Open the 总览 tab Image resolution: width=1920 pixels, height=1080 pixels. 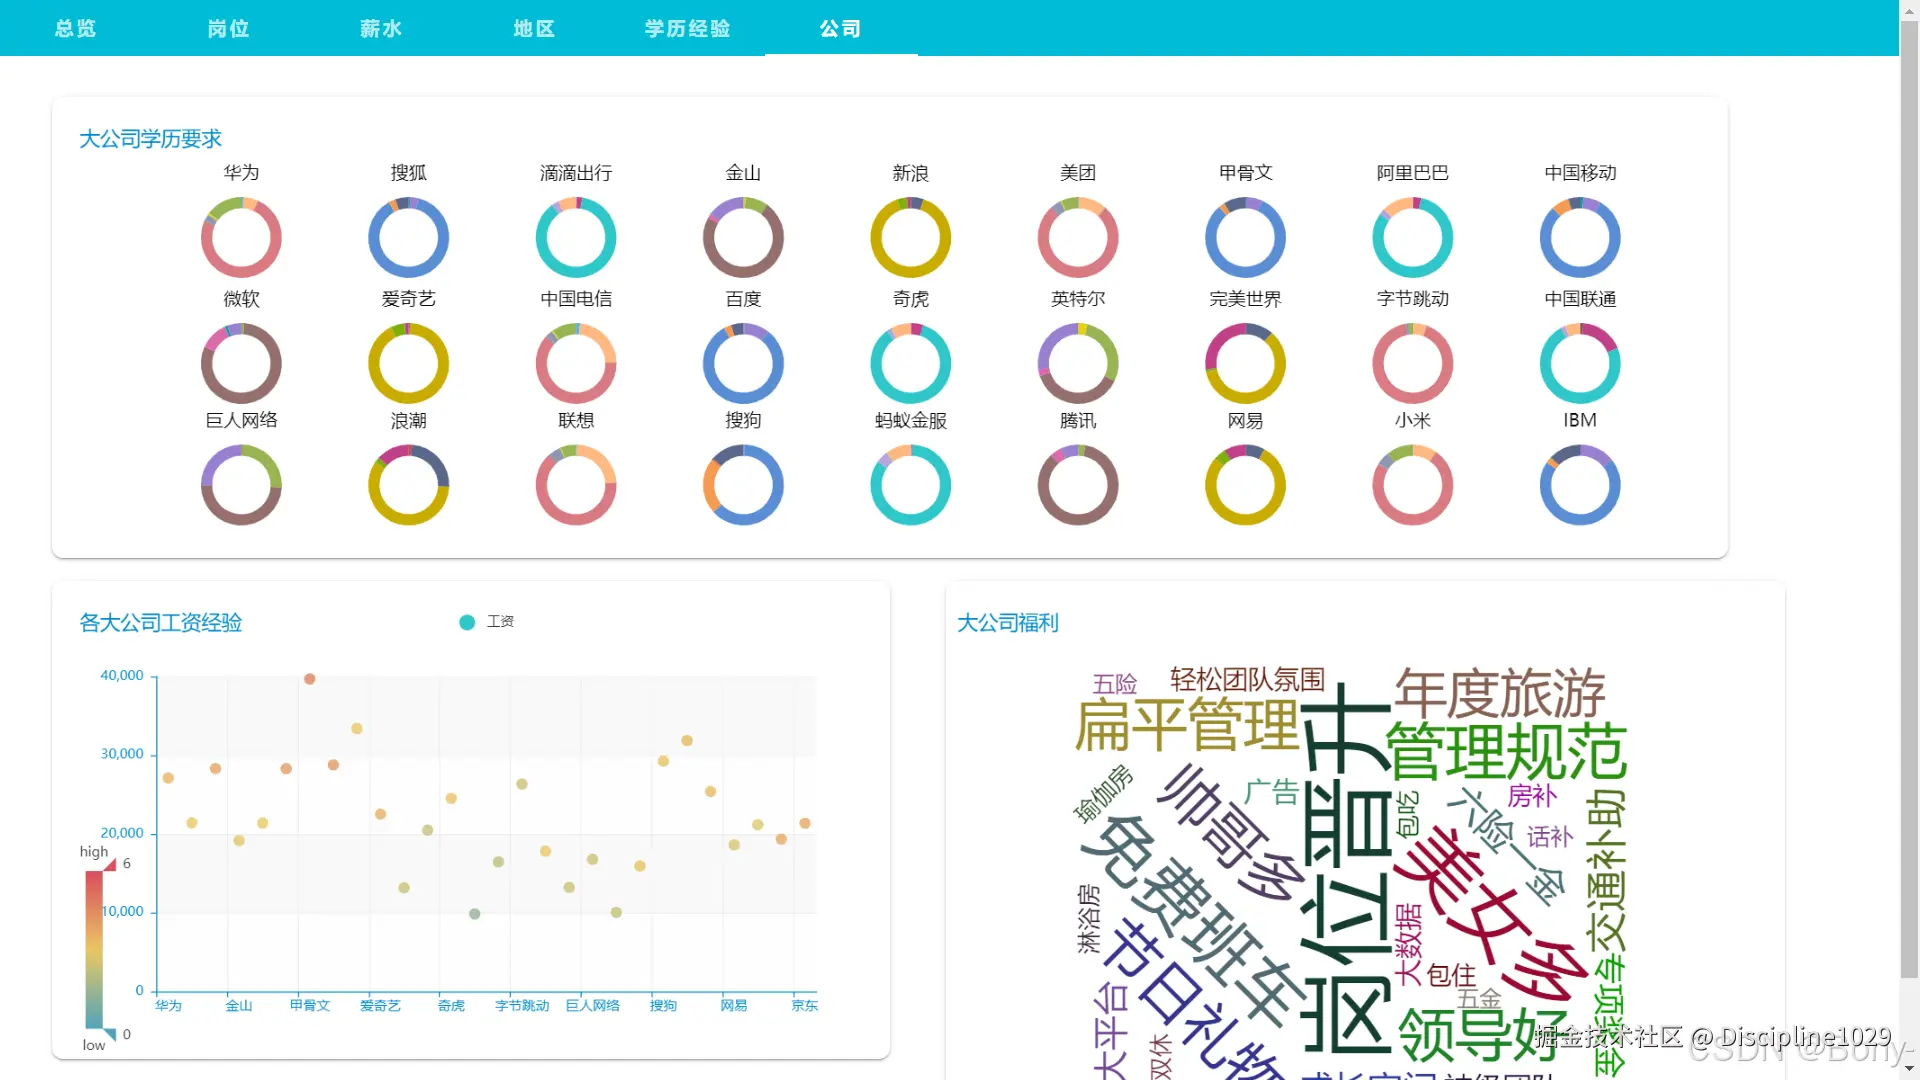click(x=76, y=28)
